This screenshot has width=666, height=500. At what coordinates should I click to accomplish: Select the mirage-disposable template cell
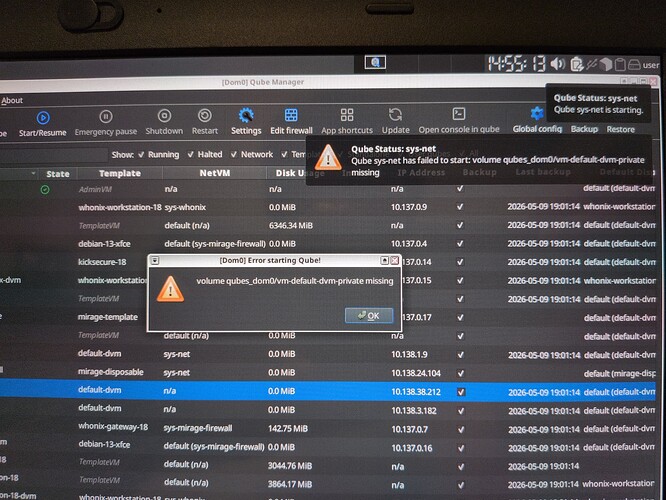[x=110, y=372]
